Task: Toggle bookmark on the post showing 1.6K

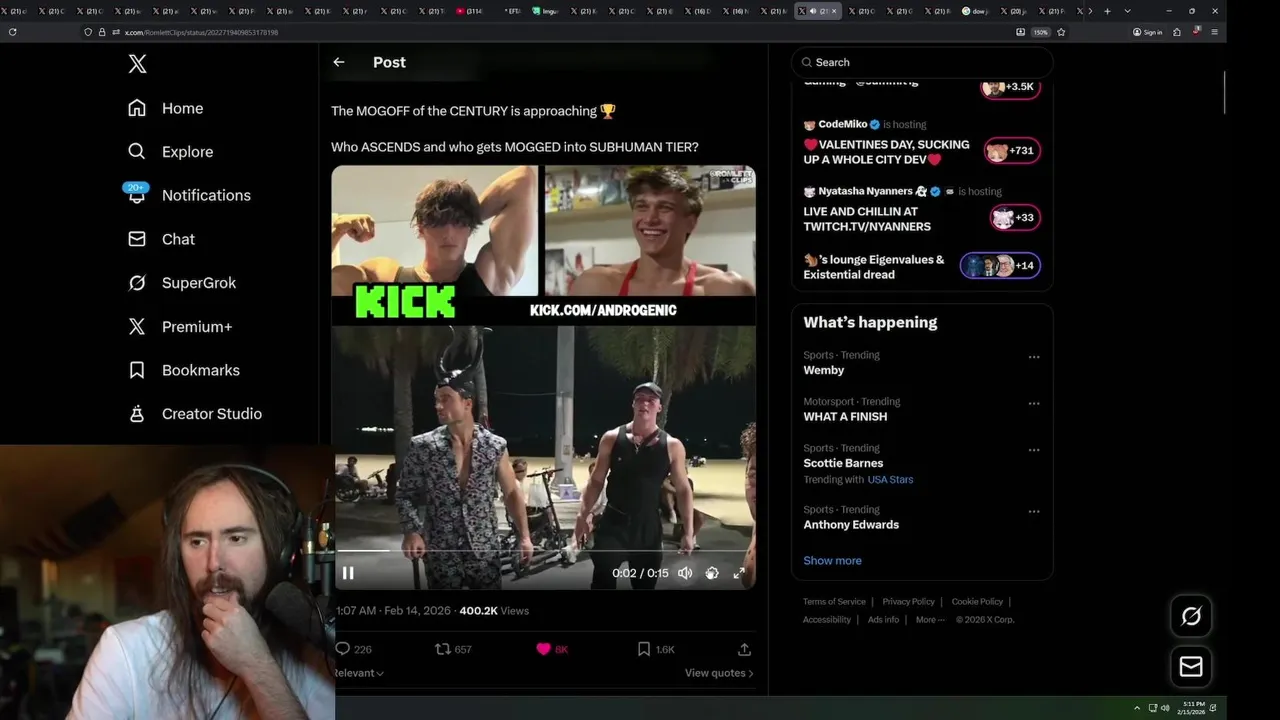Action: pos(644,649)
